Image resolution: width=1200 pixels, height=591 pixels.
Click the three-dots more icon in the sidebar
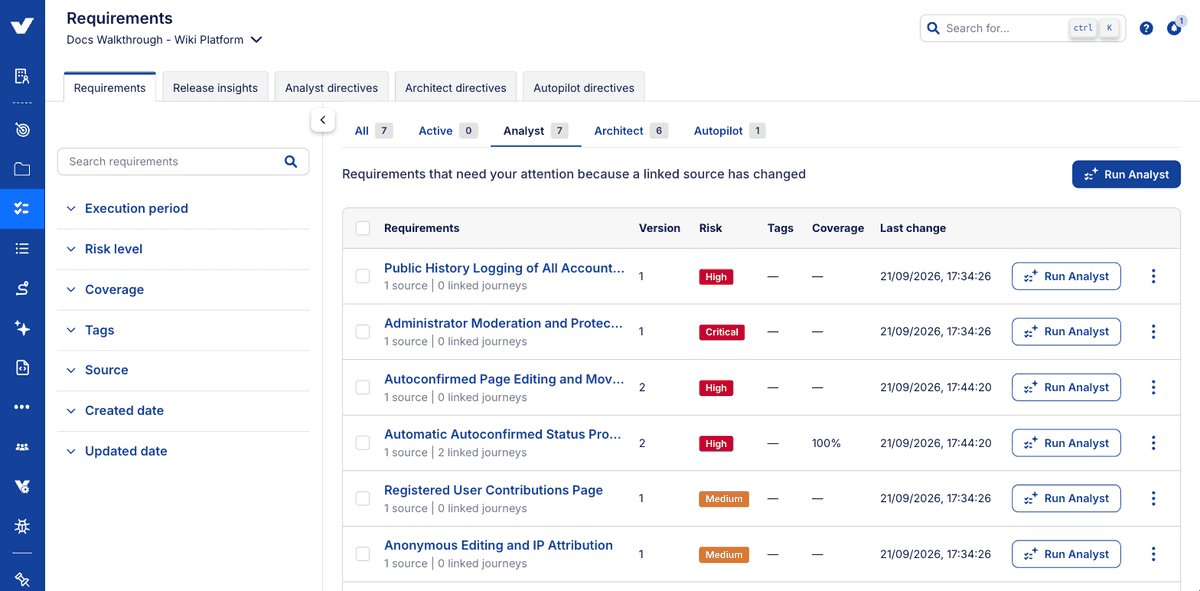pos(22,407)
